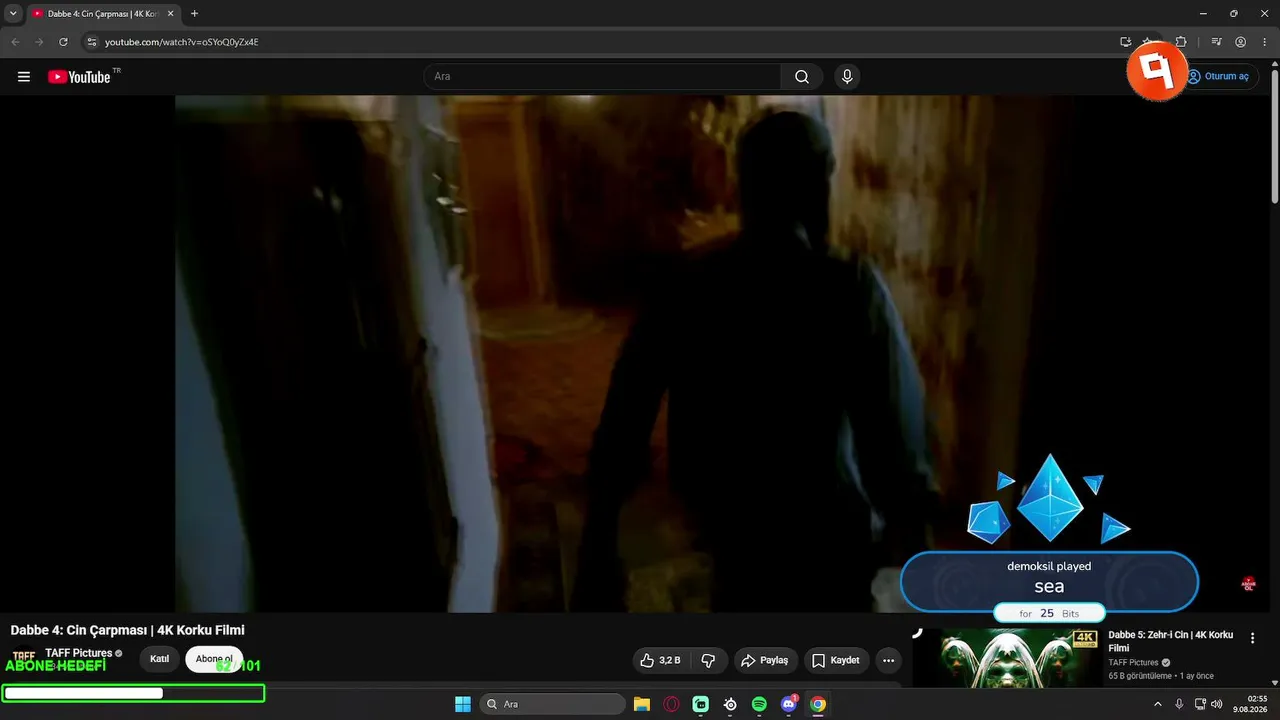Focus the YouTube 'Ara' search field

pos(602,77)
